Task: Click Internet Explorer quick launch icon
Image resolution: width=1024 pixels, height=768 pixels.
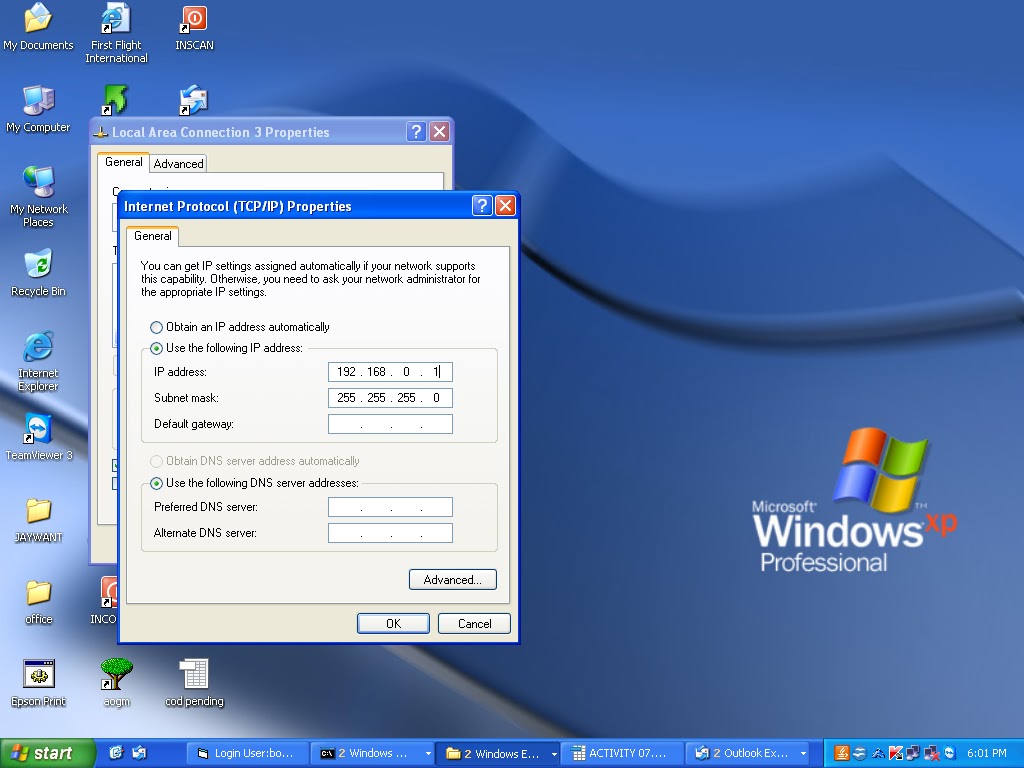Action: click(x=116, y=753)
